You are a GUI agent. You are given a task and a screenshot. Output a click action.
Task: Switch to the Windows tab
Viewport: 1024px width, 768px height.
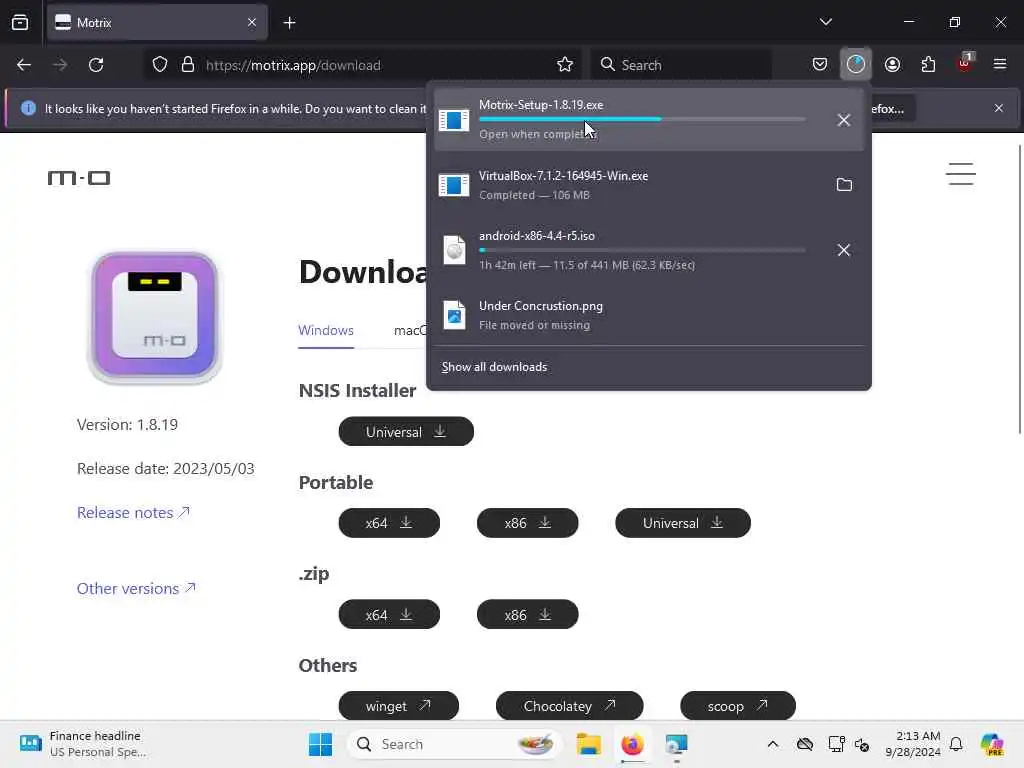[x=326, y=330]
